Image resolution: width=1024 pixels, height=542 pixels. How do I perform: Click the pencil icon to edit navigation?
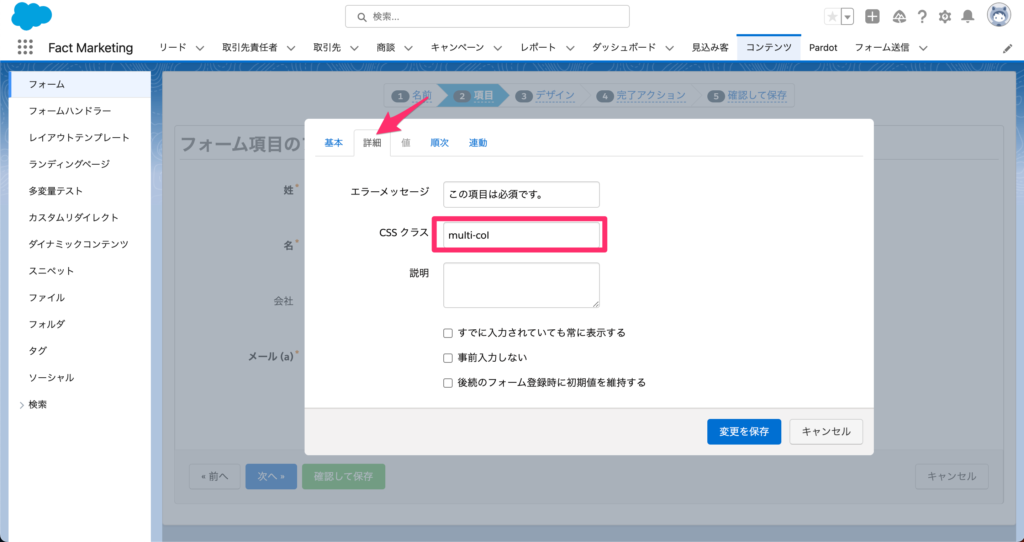1008,48
